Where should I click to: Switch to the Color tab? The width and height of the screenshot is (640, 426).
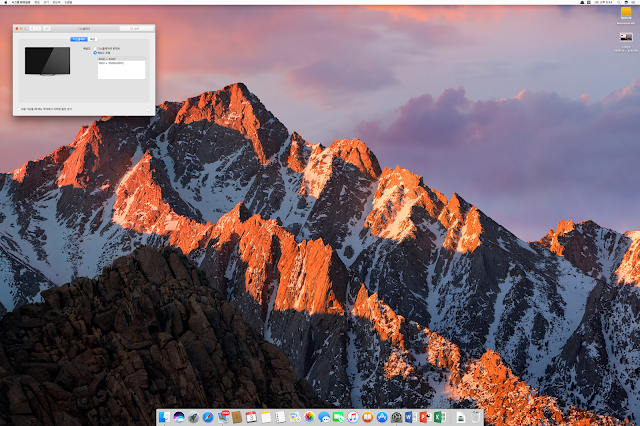pos(93,39)
